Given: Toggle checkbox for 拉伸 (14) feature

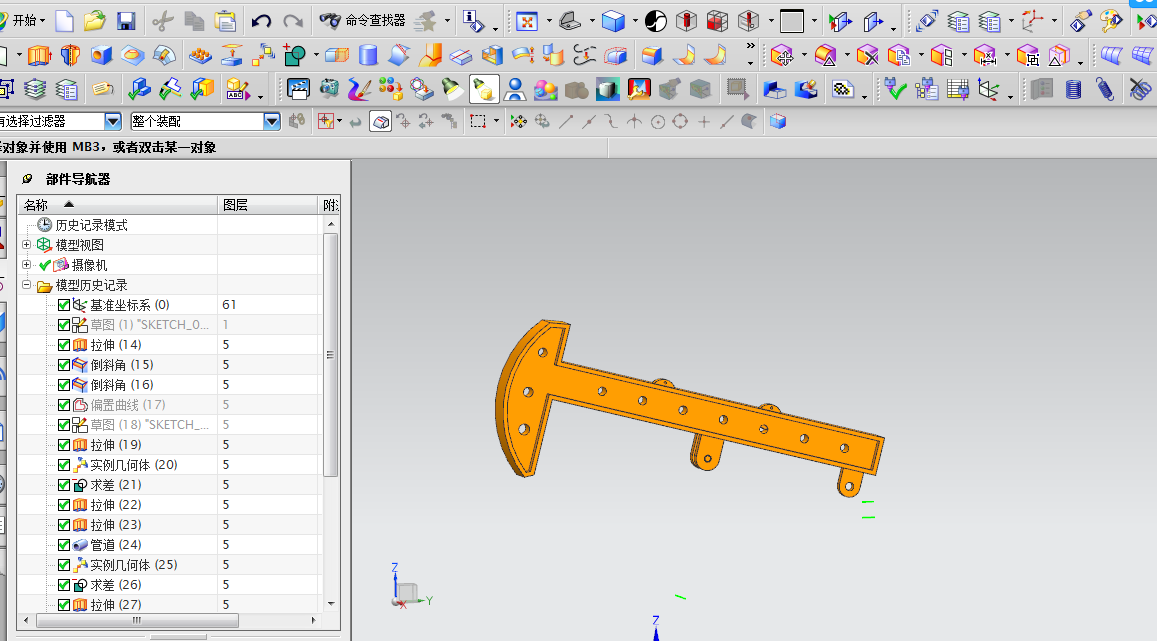Looking at the screenshot, I should 64,345.
